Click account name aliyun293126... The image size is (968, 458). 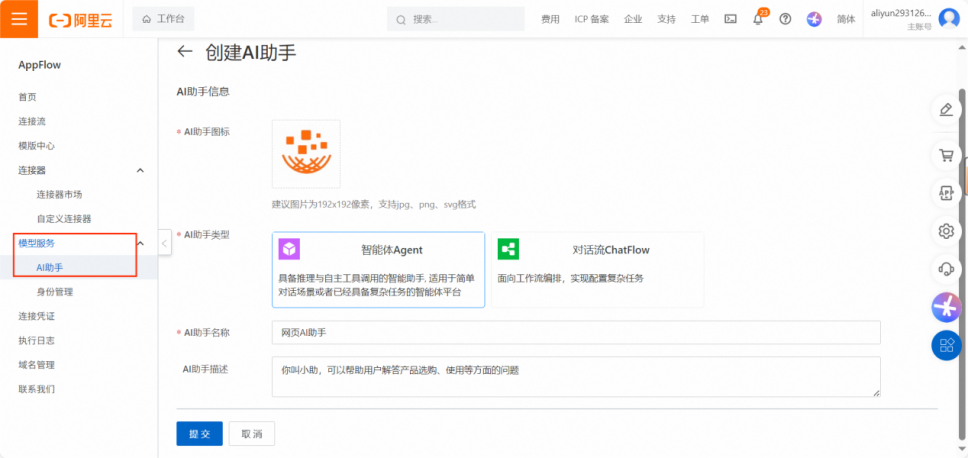pos(901,14)
